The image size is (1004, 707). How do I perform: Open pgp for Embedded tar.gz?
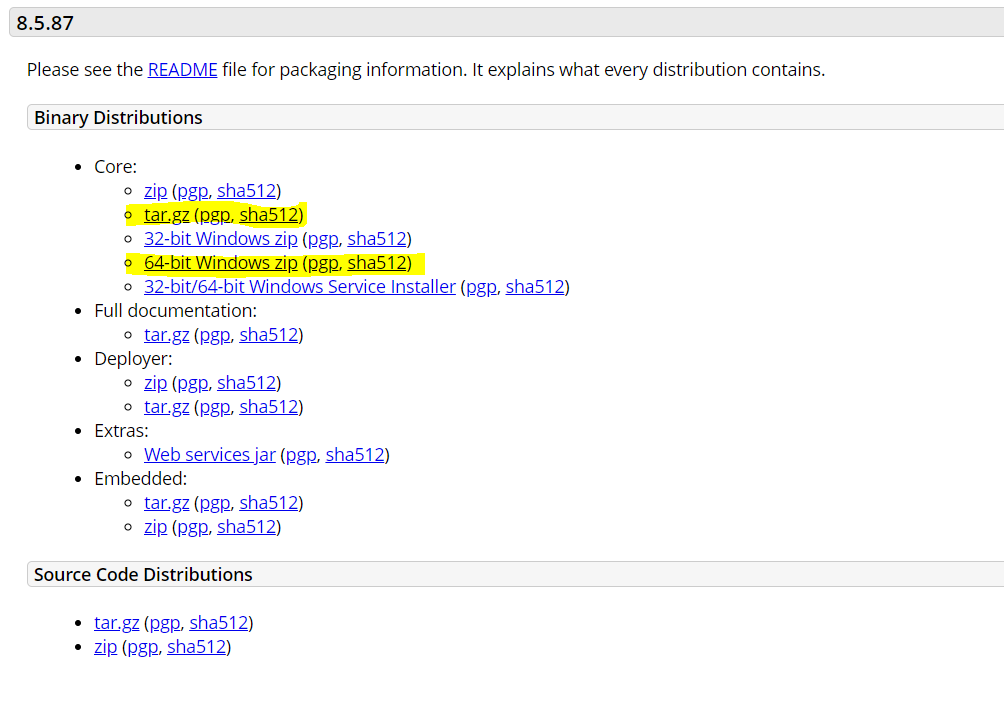(x=215, y=503)
